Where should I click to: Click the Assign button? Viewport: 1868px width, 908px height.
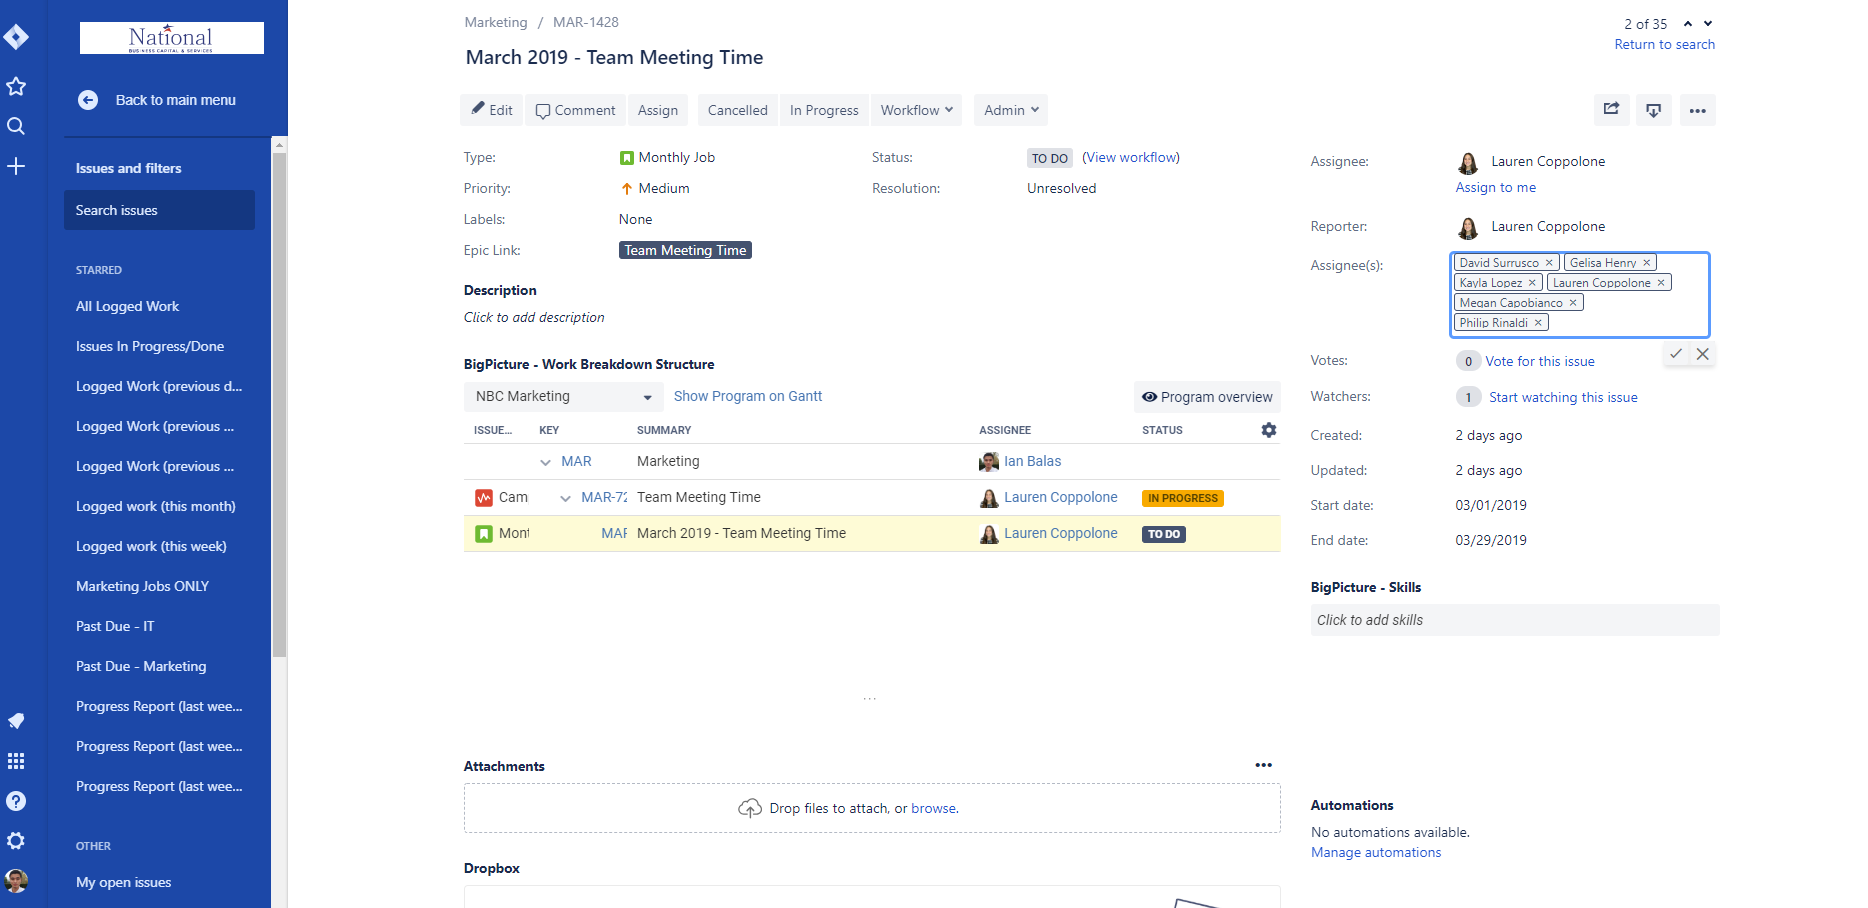(658, 110)
